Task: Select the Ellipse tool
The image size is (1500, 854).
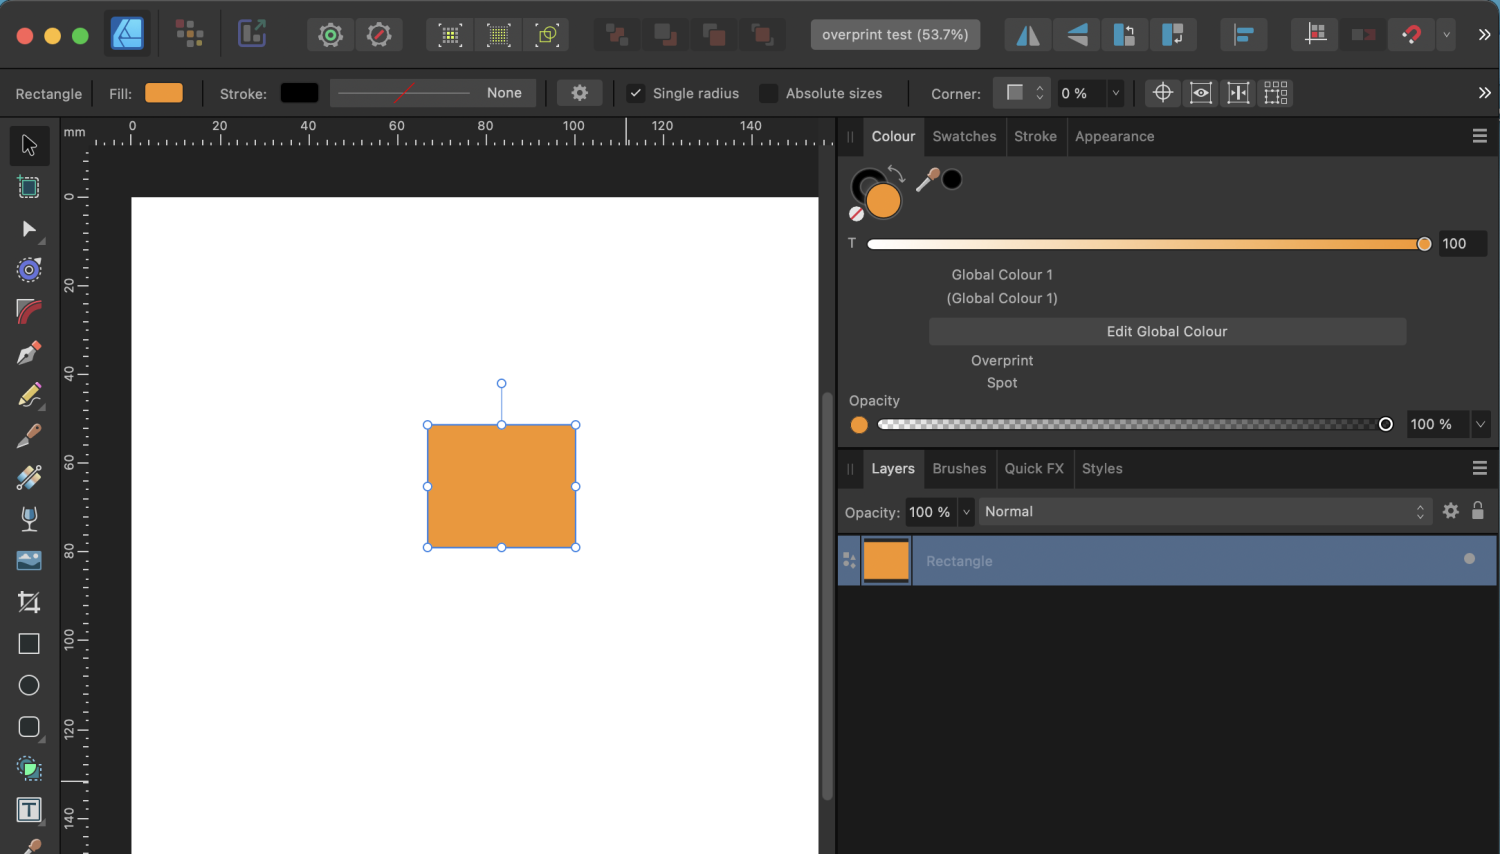Action: click(x=28, y=684)
